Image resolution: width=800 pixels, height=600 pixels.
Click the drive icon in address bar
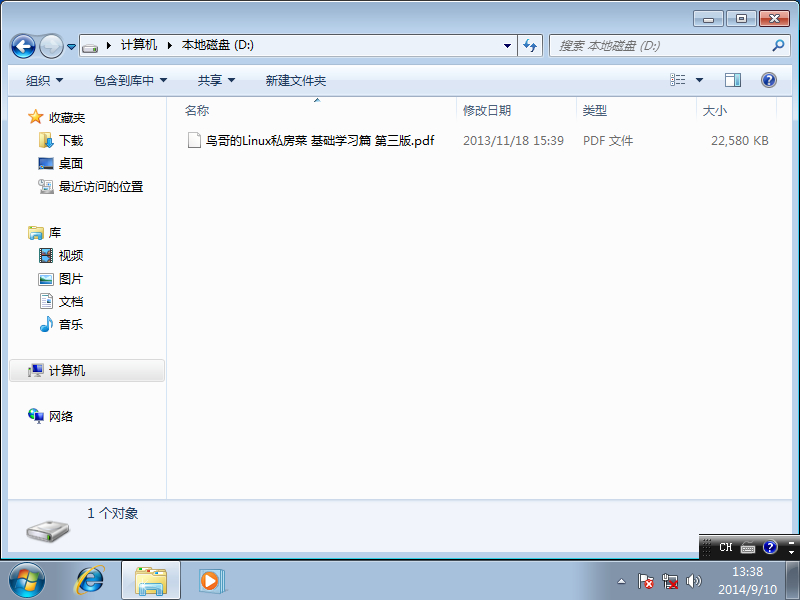coord(90,47)
